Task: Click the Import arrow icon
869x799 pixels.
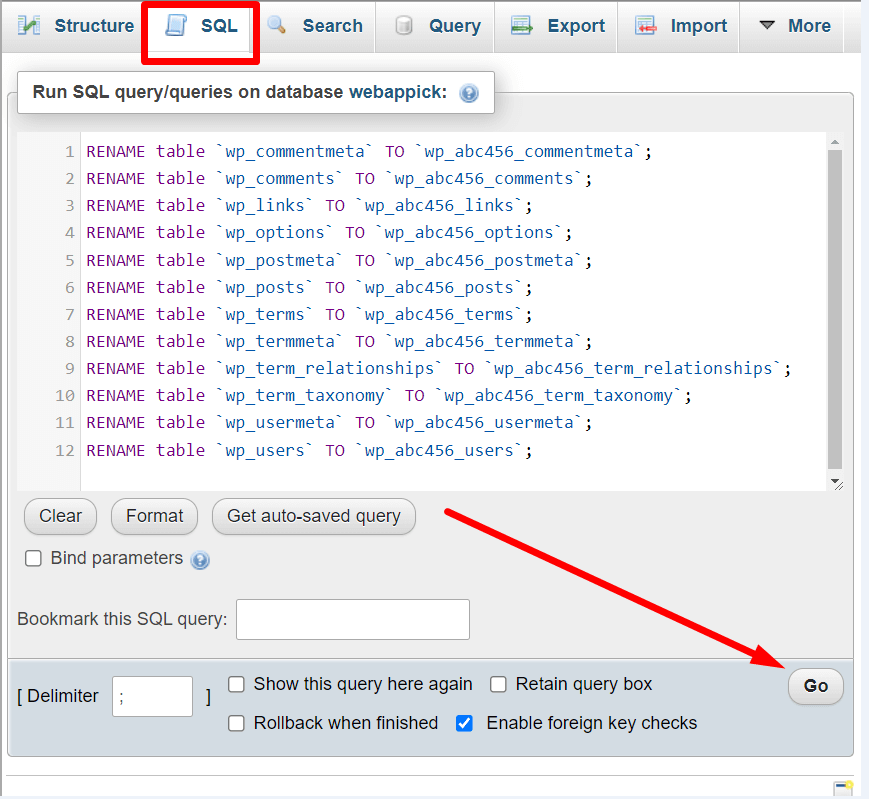Action: pyautogui.click(x=646, y=25)
